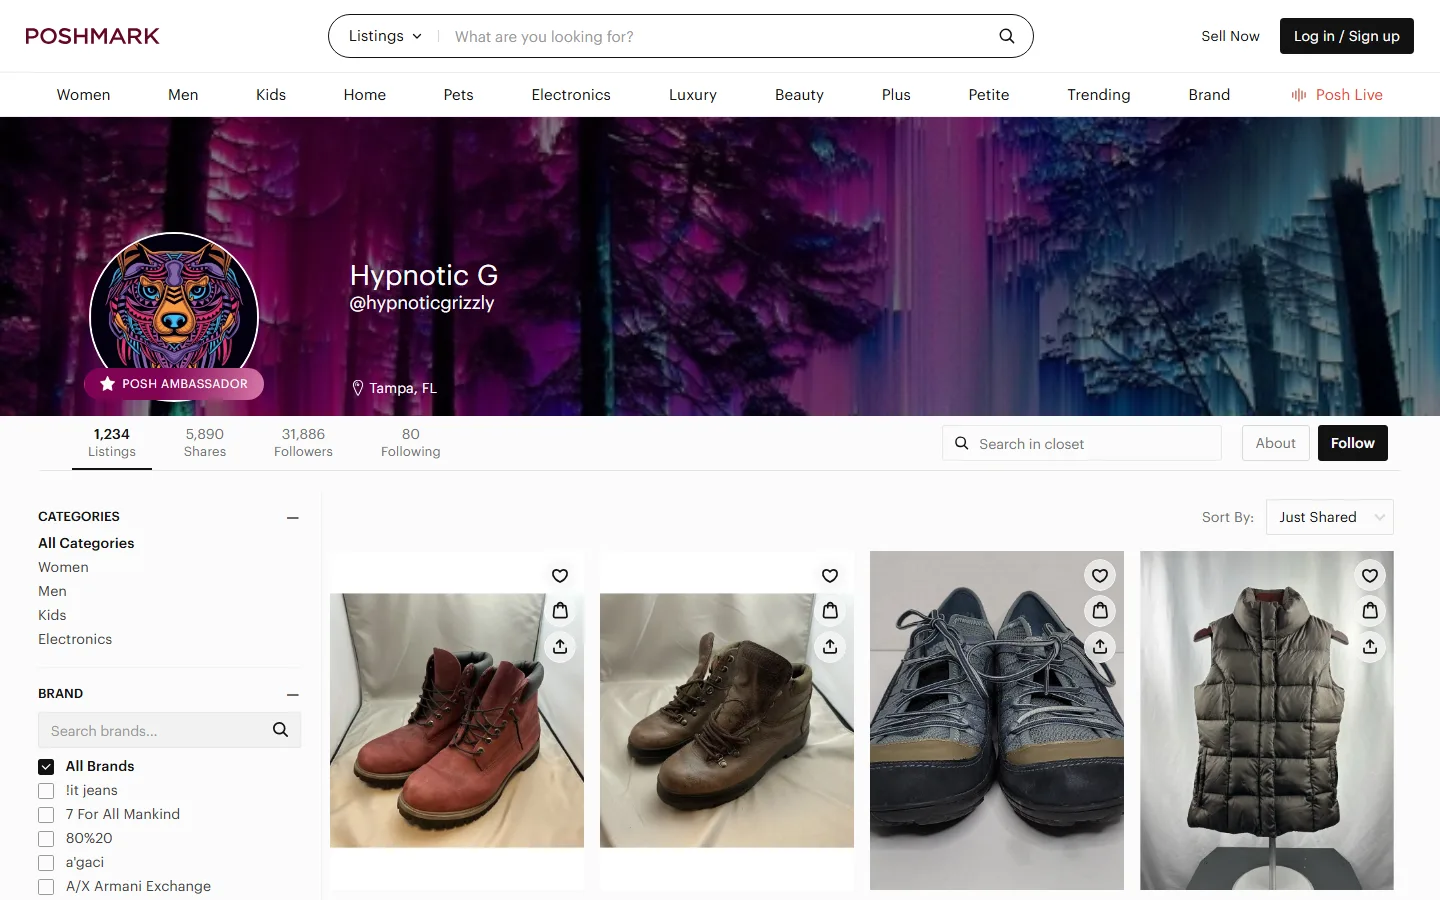Open the Electronics navigation menu
This screenshot has width=1440, height=900.
(571, 95)
